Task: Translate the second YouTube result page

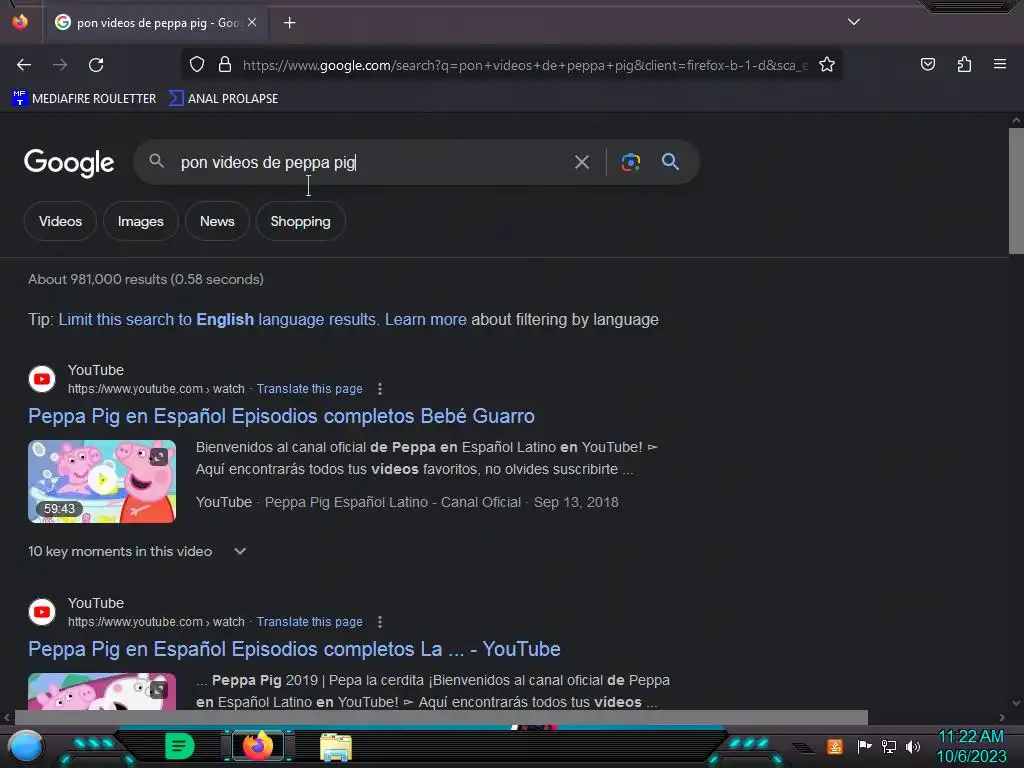Action: point(309,622)
